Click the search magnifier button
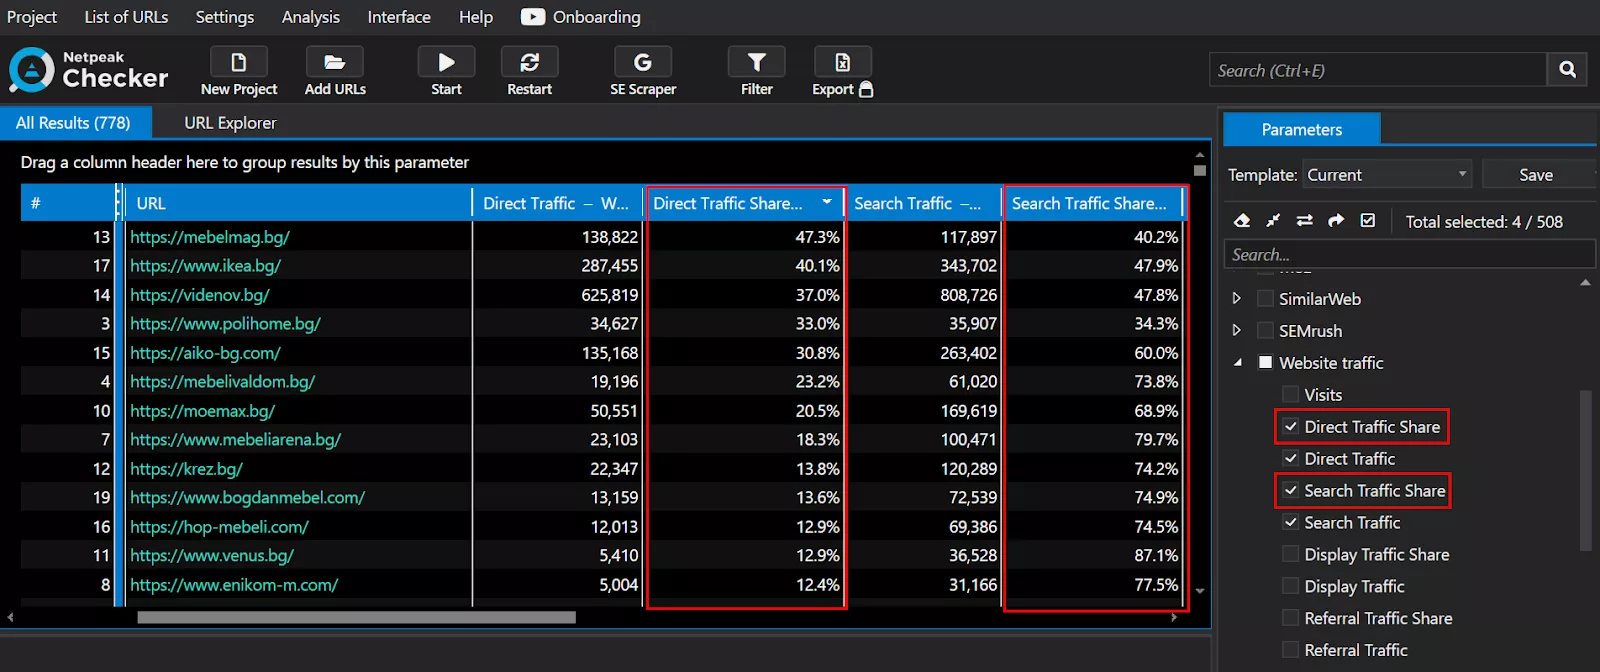The image size is (1600, 672). pyautogui.click(x=1567, y=70)
